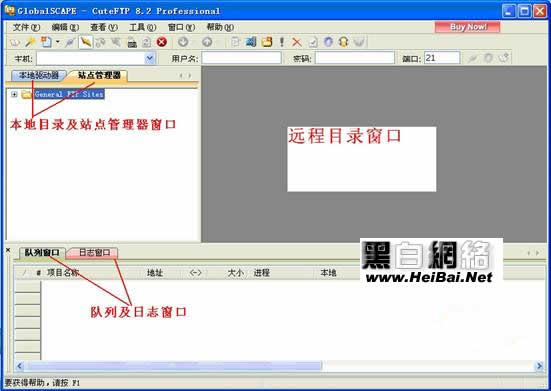Sort queue by # column header
The height and width of the screenshot is (391, 551).
[38, 273]
